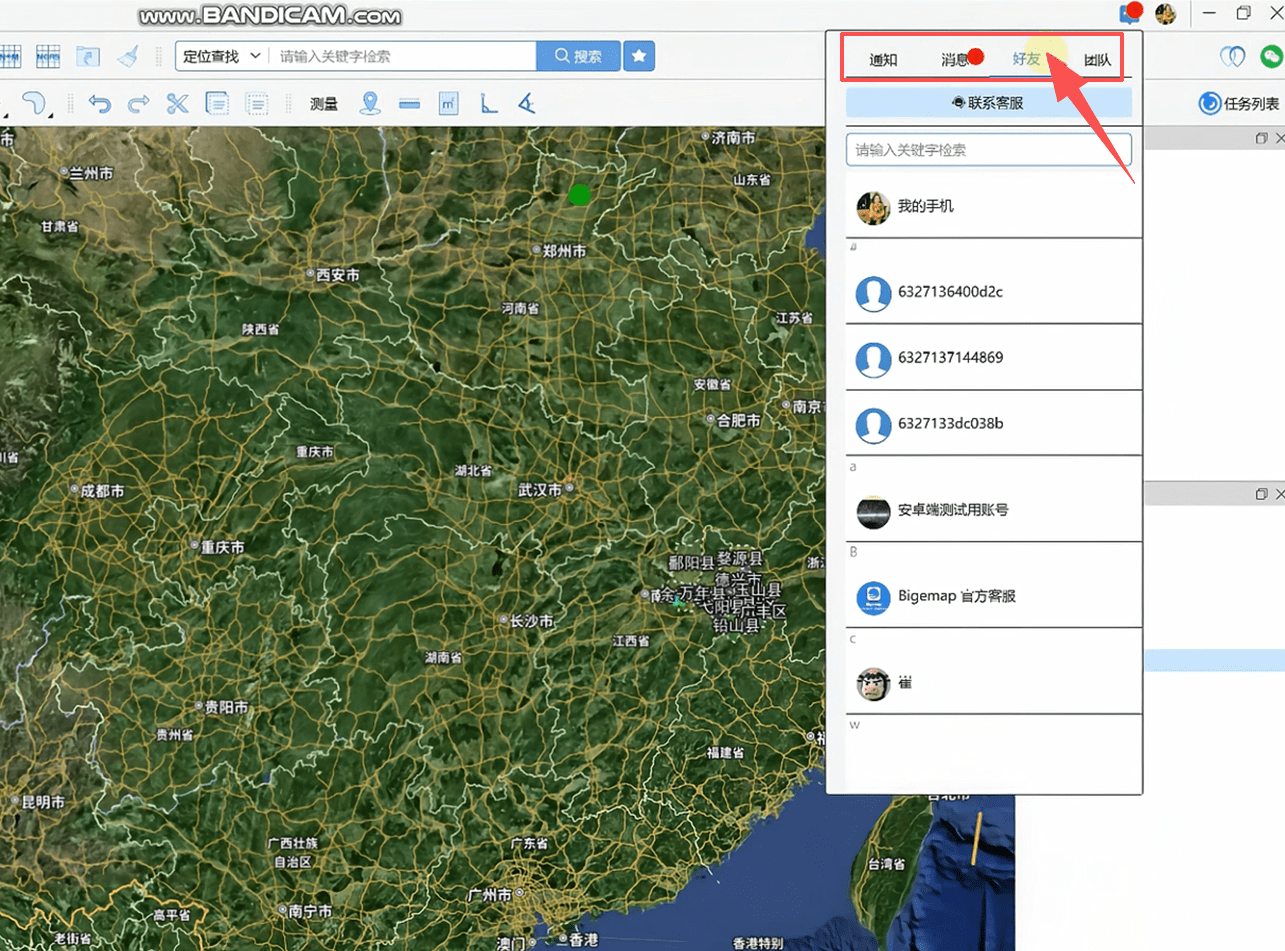Open favorites with the star button

[639, 56]
